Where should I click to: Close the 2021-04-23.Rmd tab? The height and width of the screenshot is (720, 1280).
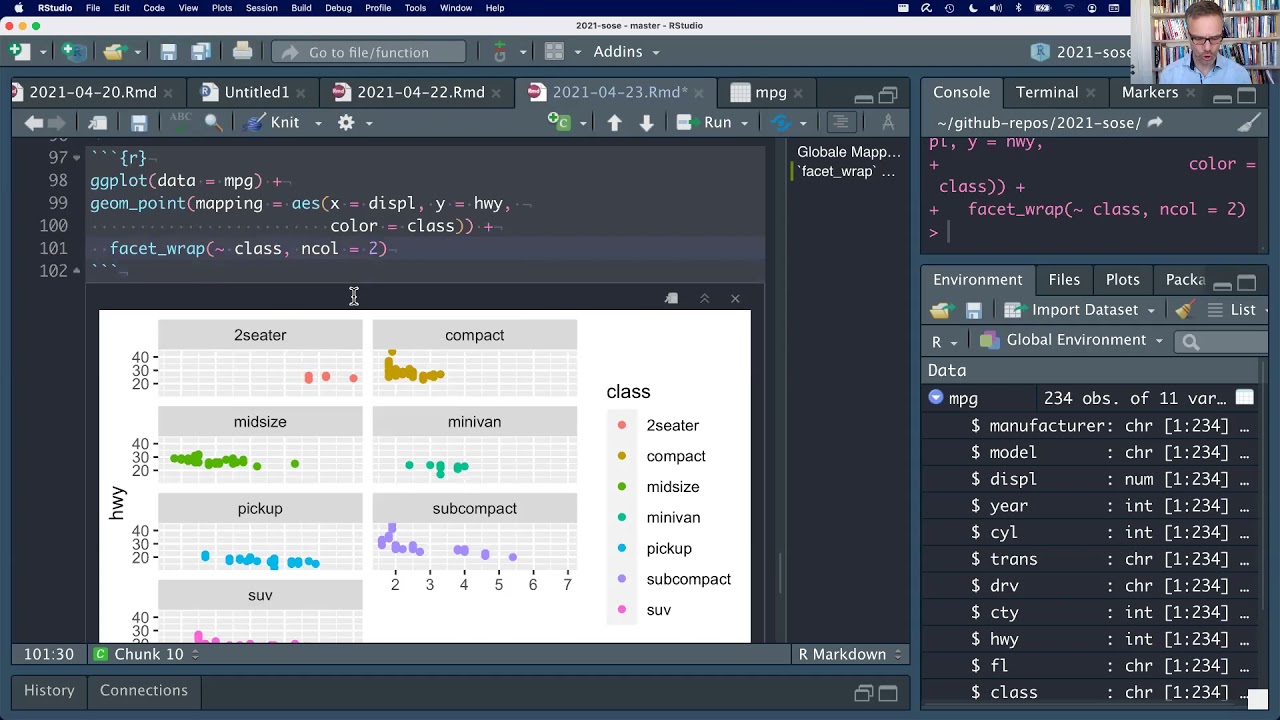coord(698,93)
